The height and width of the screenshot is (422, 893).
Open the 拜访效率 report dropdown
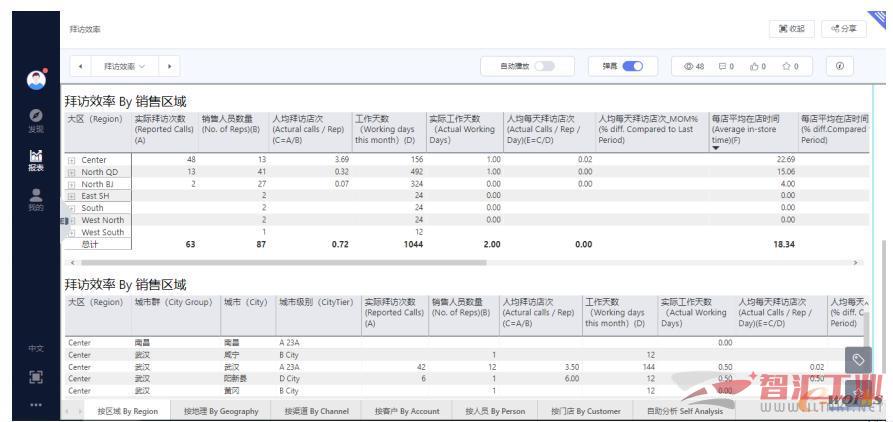[x=125, y=66]
